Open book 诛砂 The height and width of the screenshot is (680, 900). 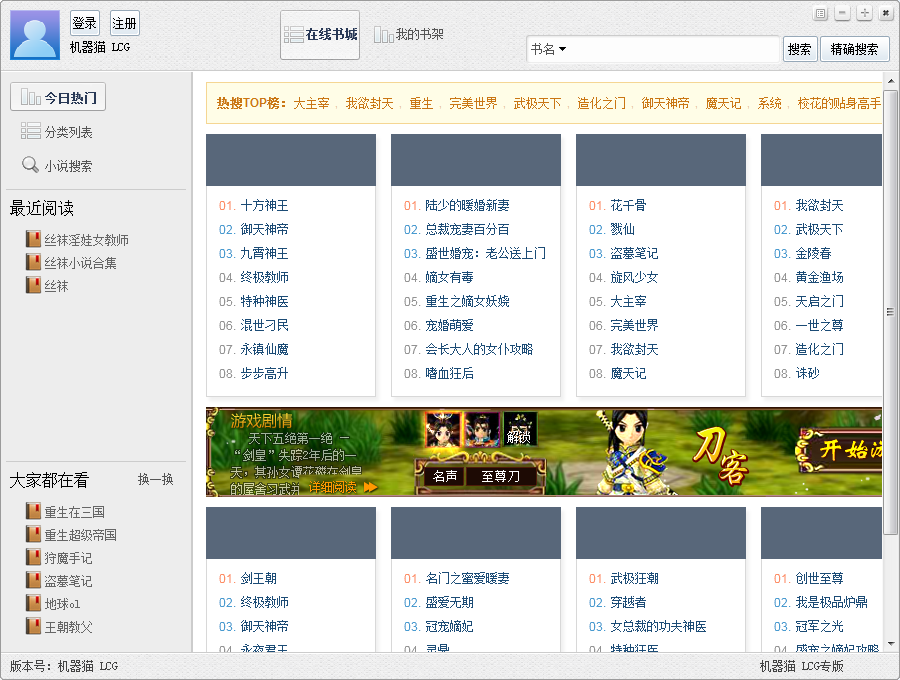click(x=807, y=374)
